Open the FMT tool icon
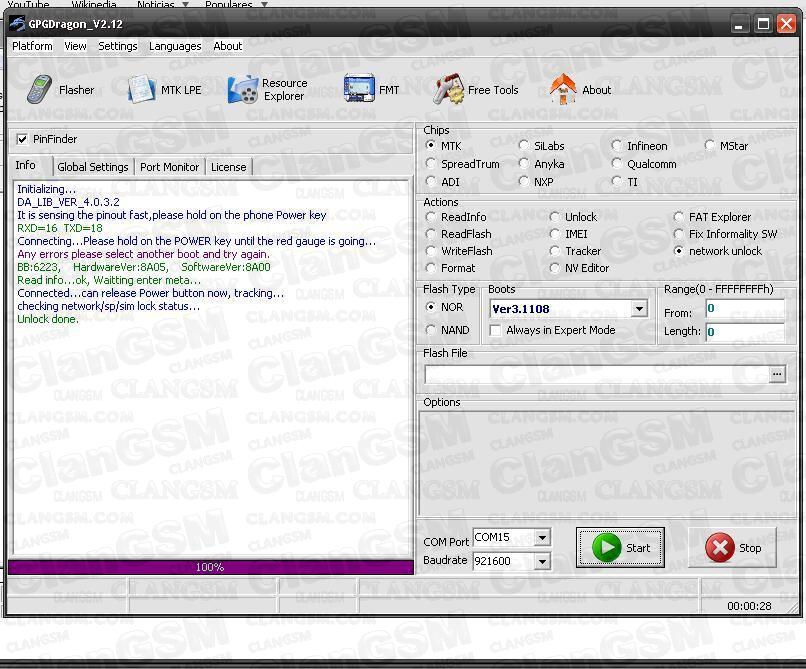This screenshot has height=669, width=806. tap(359, 88)
